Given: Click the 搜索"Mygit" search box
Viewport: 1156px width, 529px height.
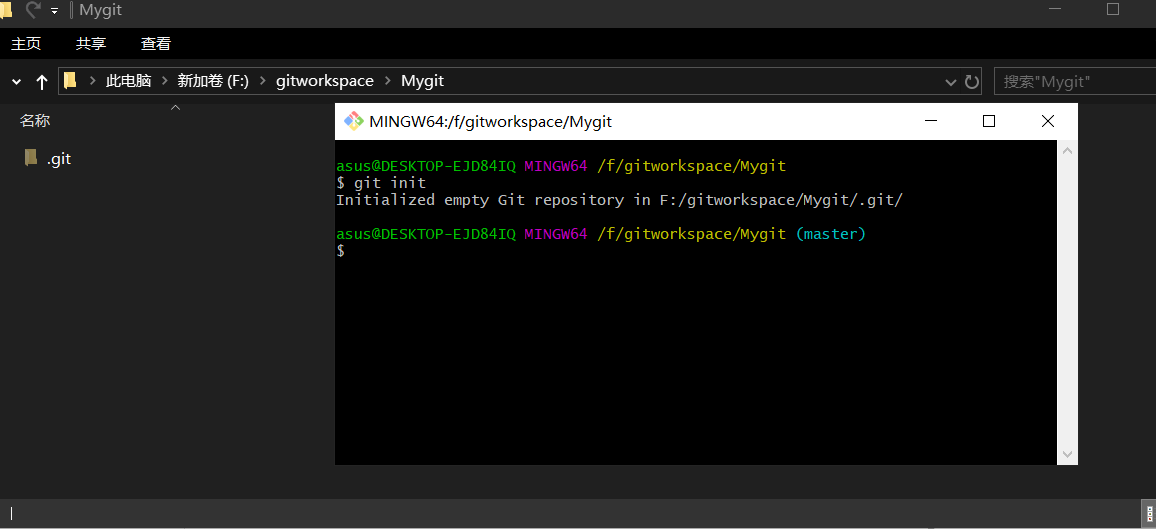Looking at the screenshot, I should click(1075, 81).
